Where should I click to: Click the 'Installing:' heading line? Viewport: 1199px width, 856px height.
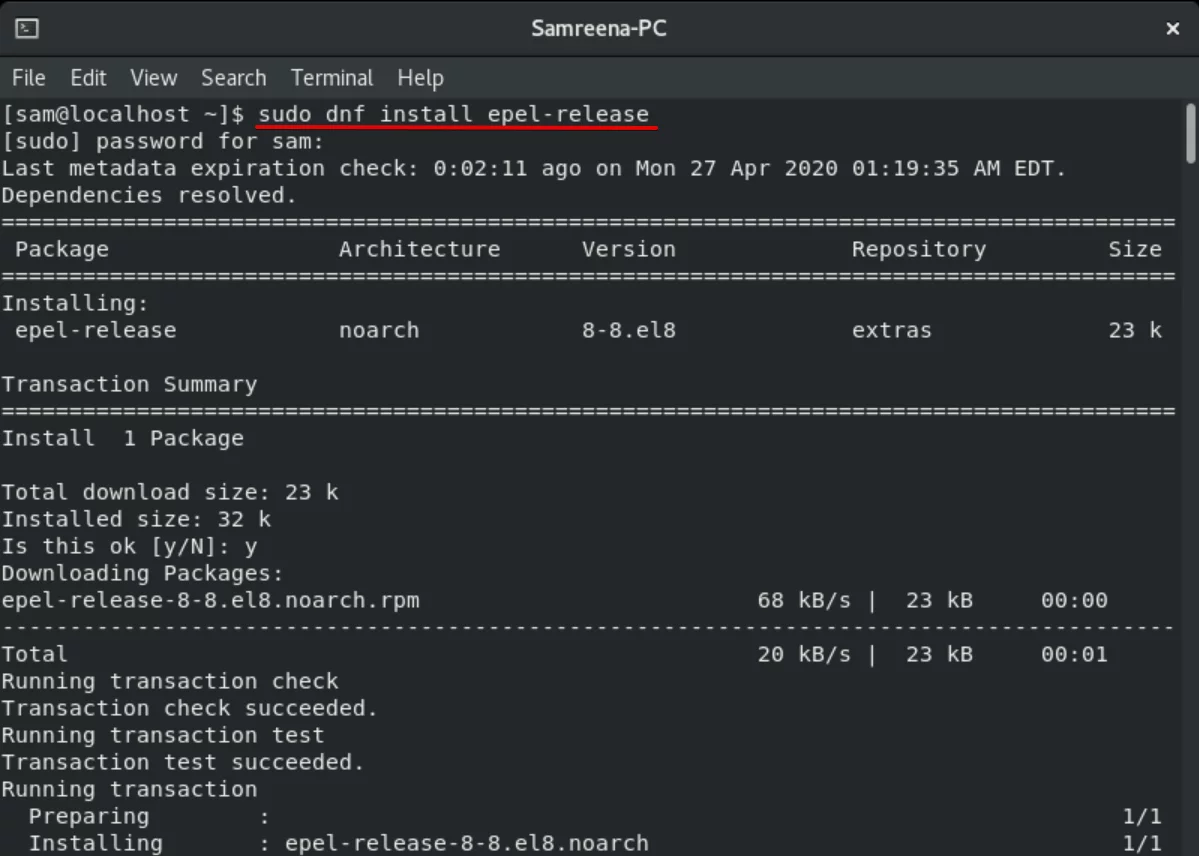coord(75,303)
